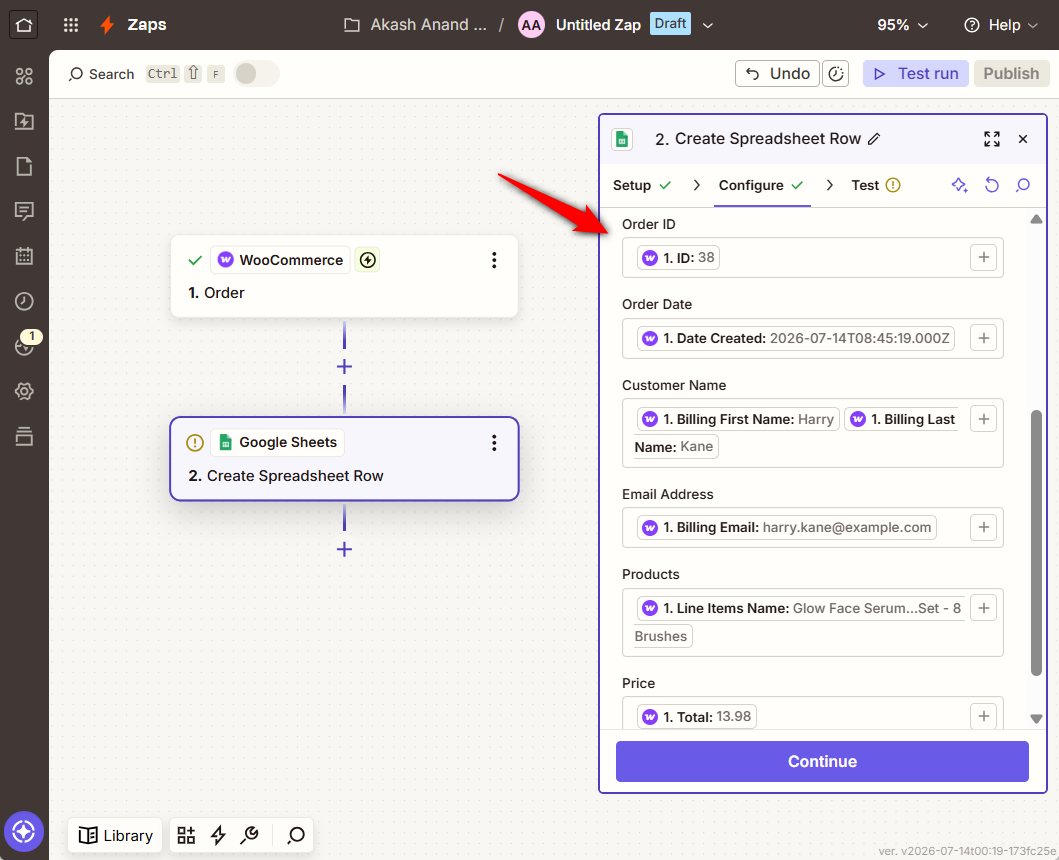Click the Order ID input field
Viewport: 1059px width, 860px height.
[812, 257]
